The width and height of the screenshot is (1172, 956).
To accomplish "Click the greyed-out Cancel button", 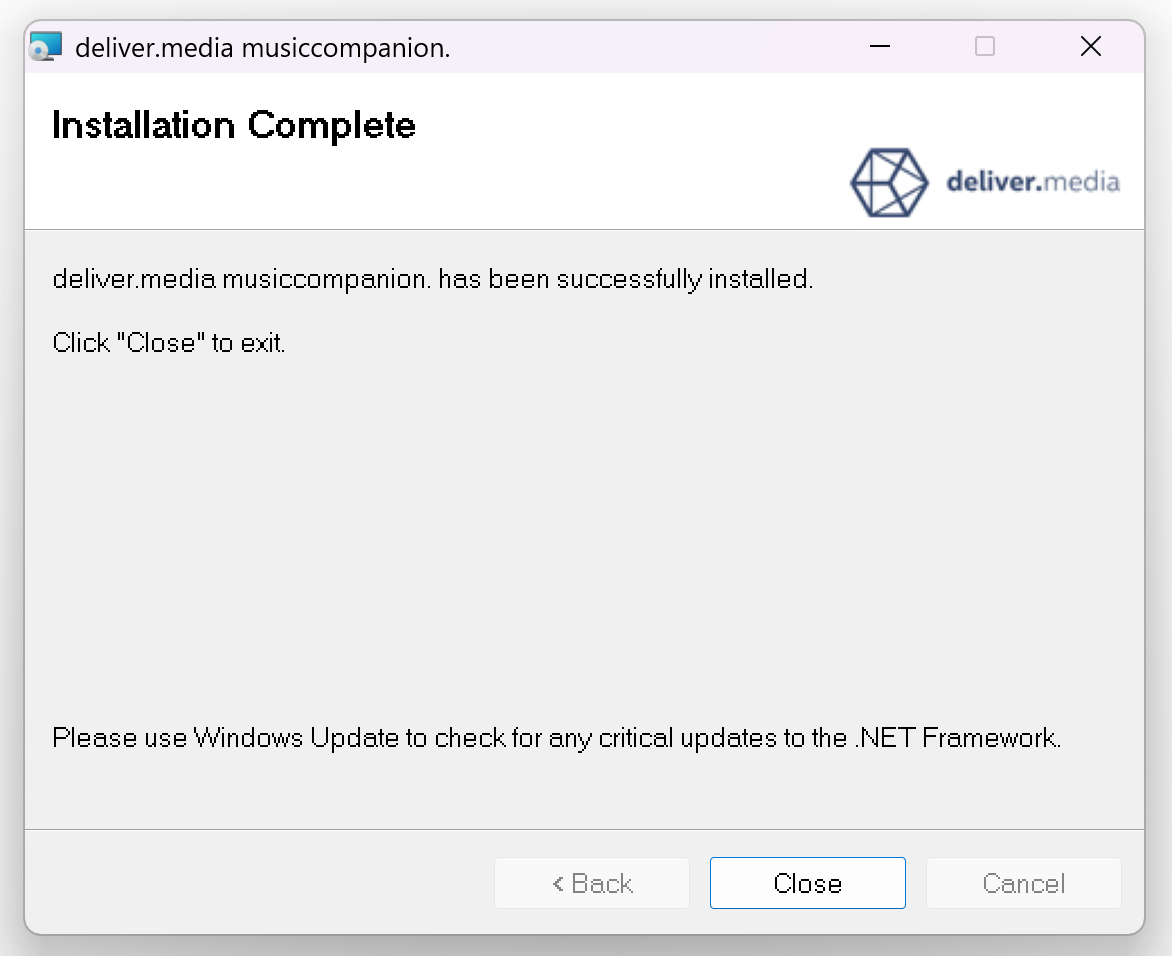I will (x=1023, y=883).
